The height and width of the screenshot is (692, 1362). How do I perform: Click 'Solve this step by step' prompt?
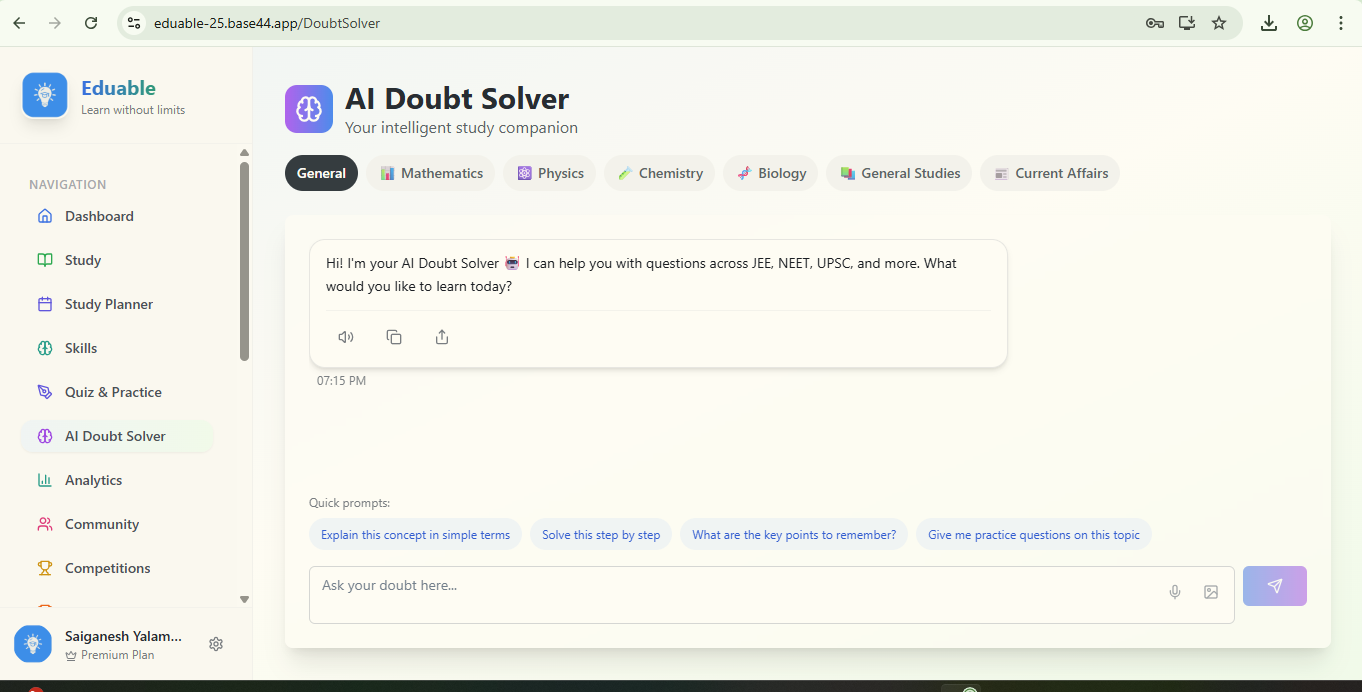pyautogui.click(x=601, y=535)
